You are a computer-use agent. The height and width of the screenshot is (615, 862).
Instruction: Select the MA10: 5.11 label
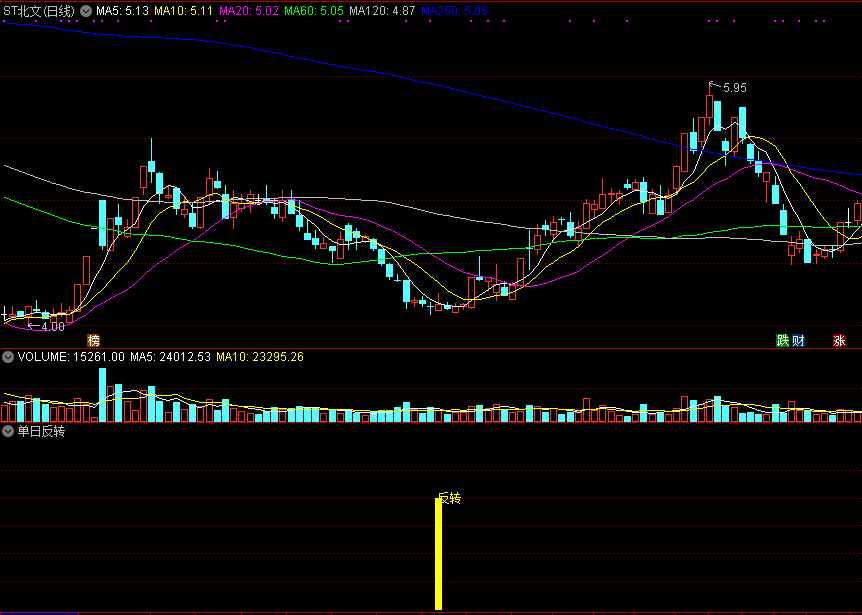pos(183,11)
